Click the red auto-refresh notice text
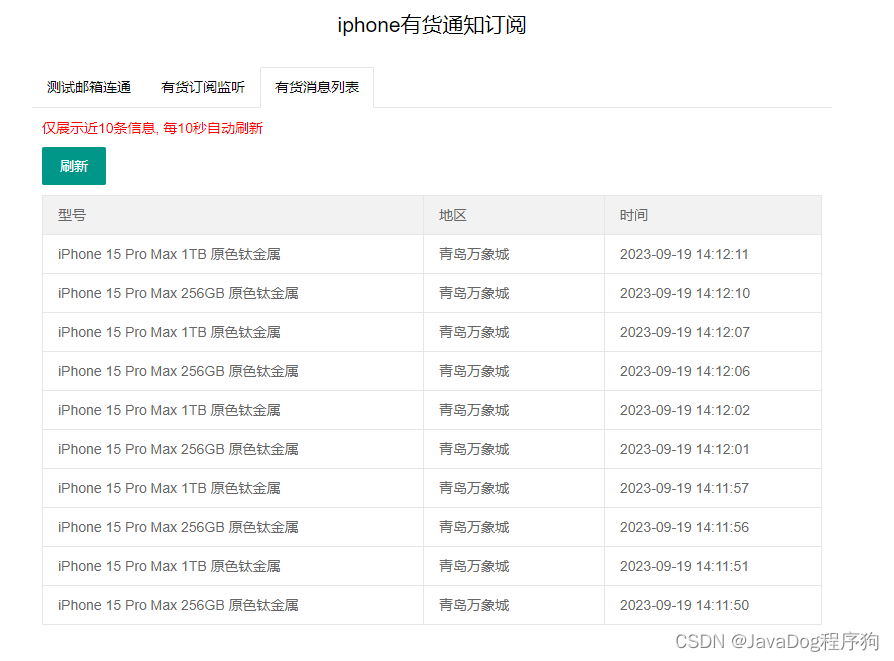The width and height of the screenshot is (894, 661). [151, 128]
